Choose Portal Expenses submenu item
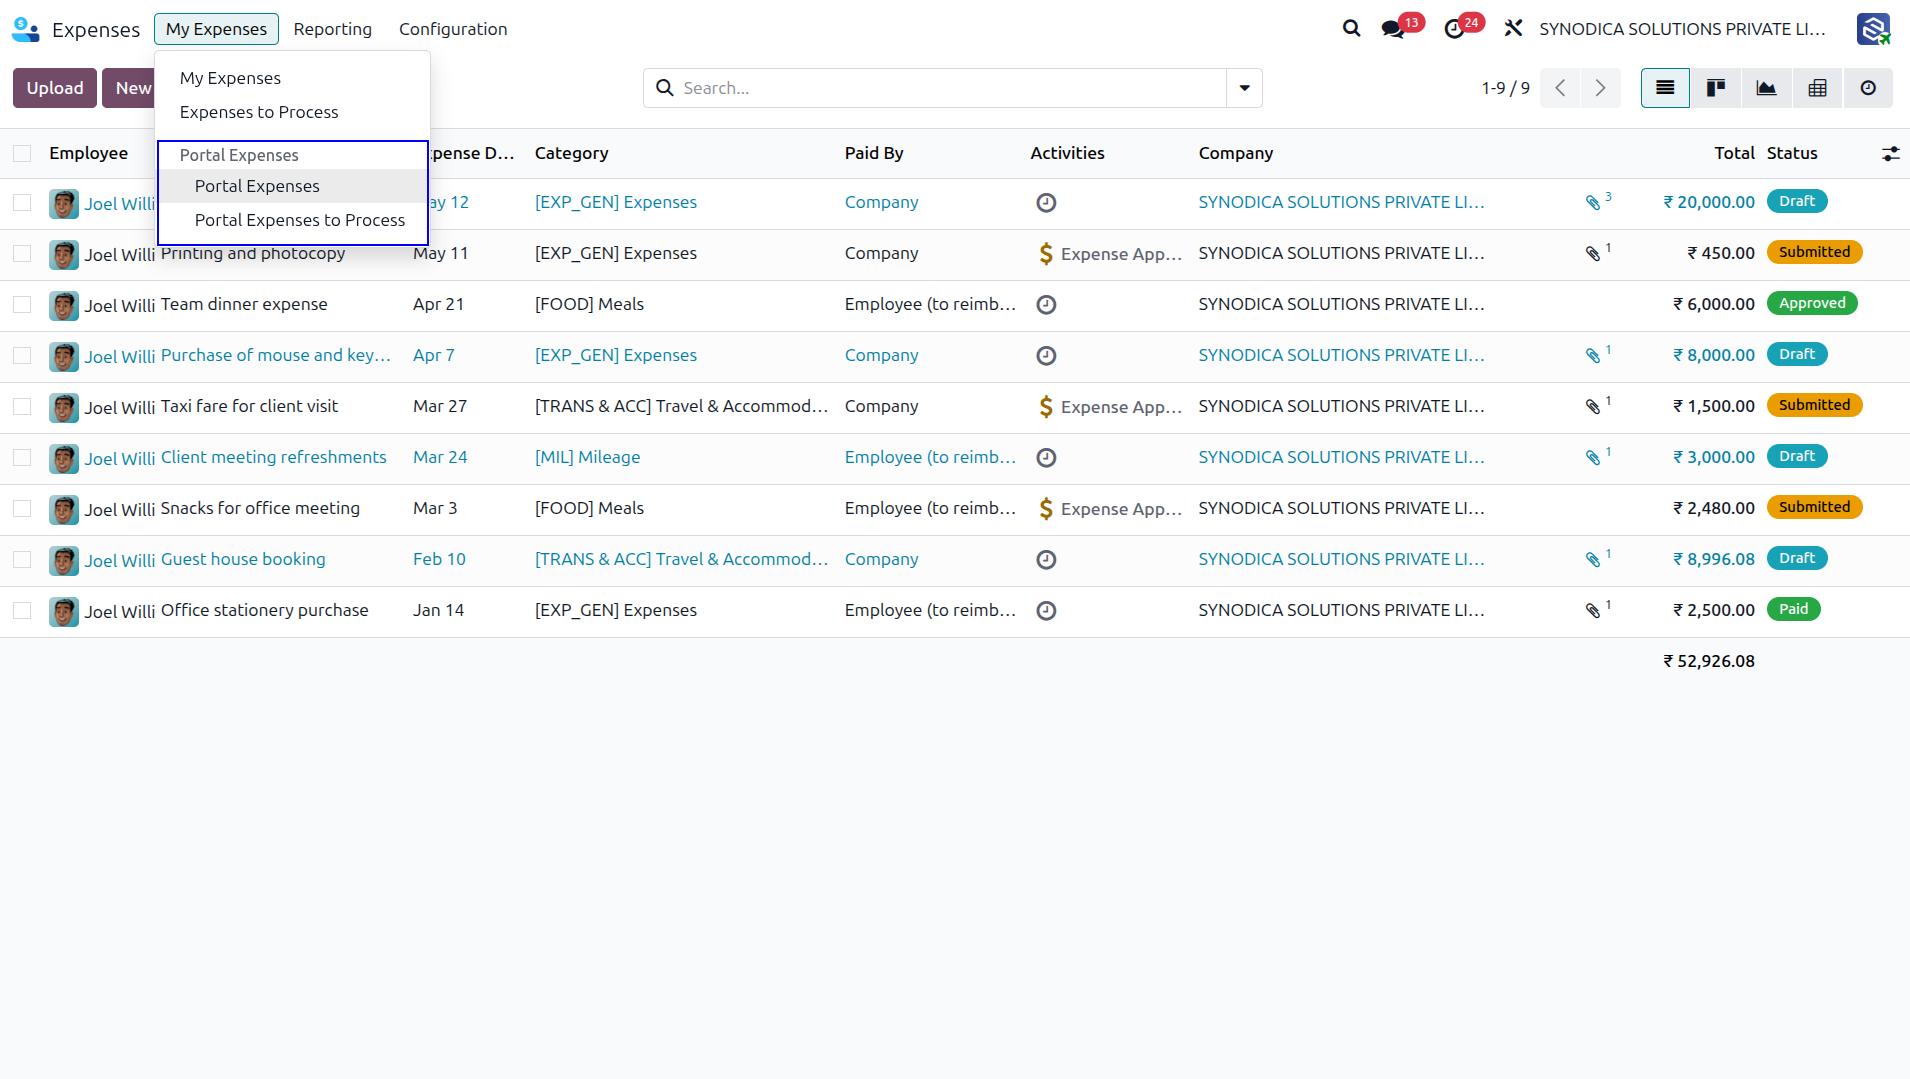 (257, 186)
